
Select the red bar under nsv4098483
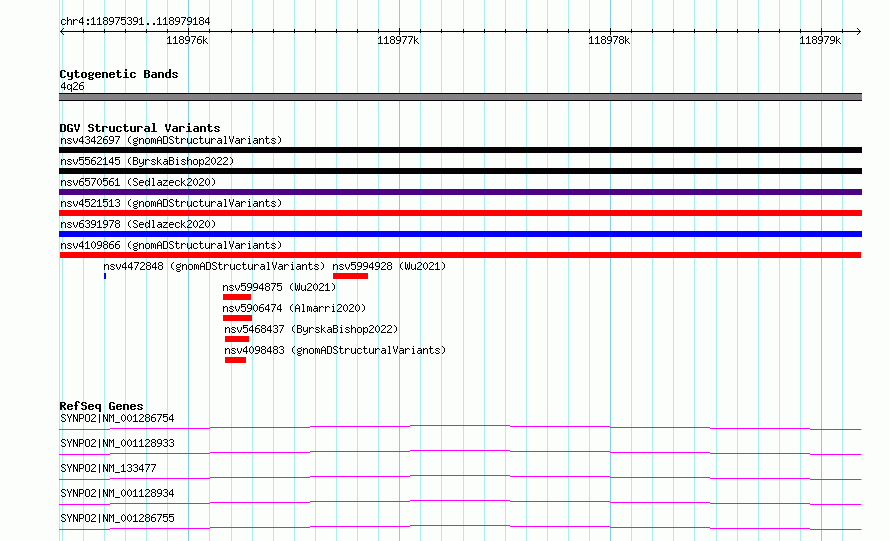coord(236,360)
